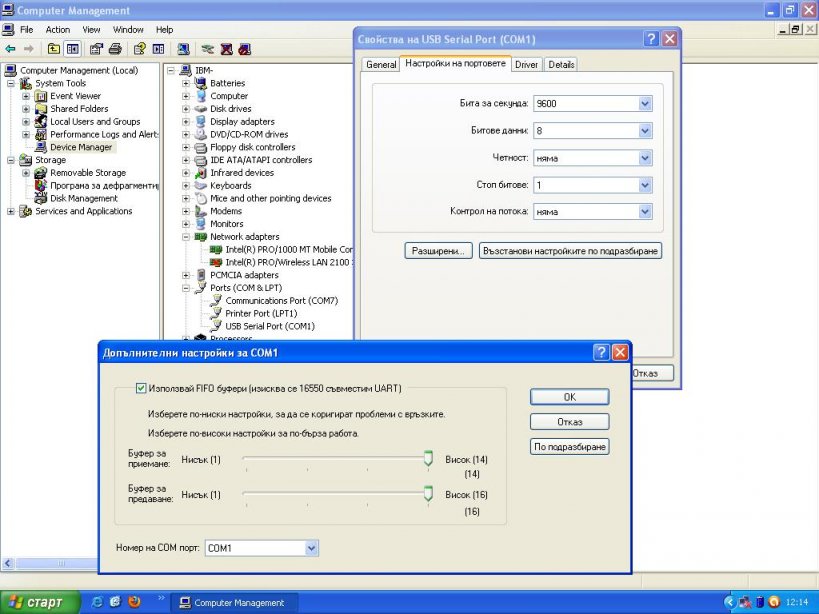This screenshot has width=819, height=614.
Task: Open the Properties icon in the toolbar
Action: [96, 48]
